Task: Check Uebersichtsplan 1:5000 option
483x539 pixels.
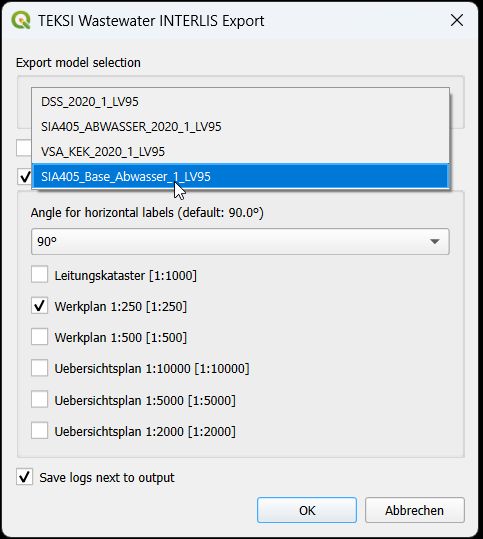Action: pos(40,399)
